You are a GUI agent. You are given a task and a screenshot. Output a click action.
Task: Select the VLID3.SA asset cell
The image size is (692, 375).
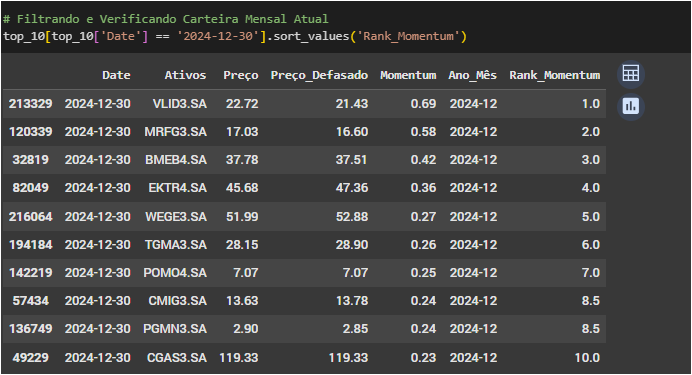click(179, 104)
